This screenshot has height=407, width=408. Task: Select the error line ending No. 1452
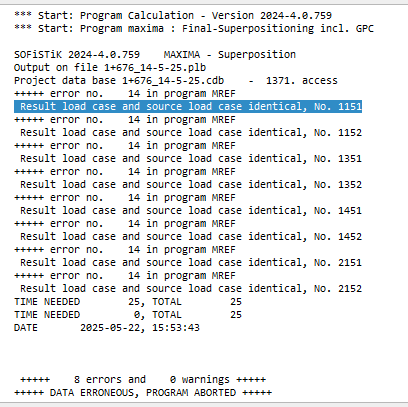[x=191, y=236]
